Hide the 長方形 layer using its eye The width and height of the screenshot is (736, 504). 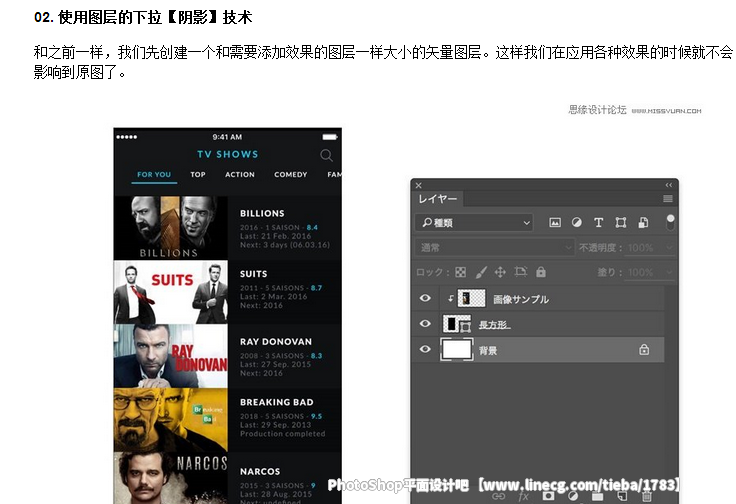tap(425, 324)
